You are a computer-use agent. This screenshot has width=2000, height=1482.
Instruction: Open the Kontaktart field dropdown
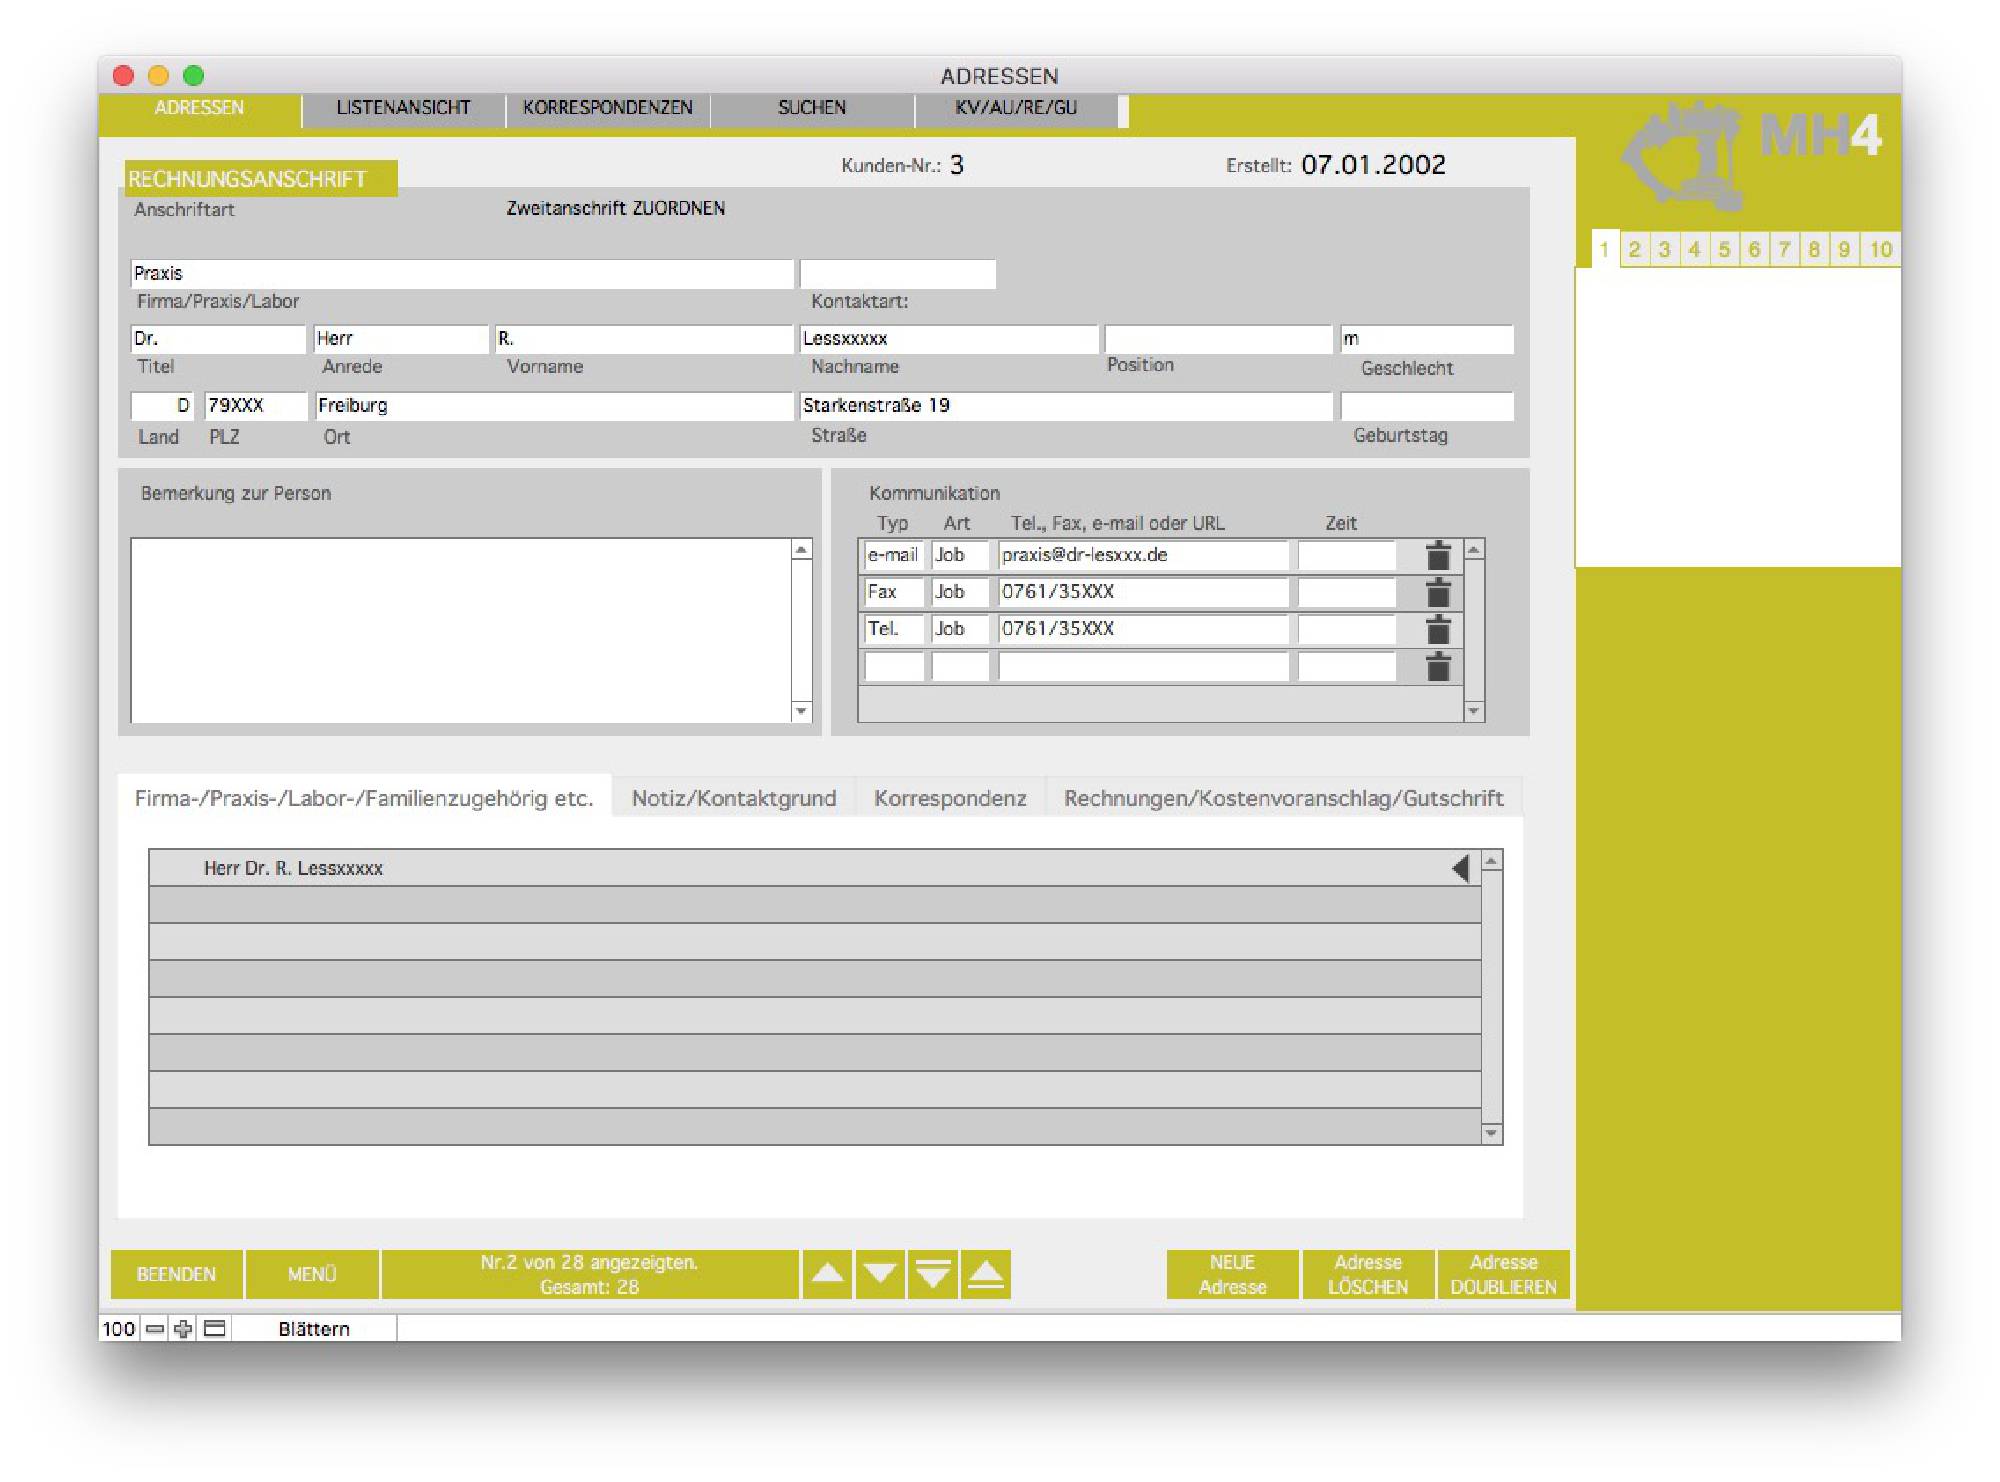point(897,274)
